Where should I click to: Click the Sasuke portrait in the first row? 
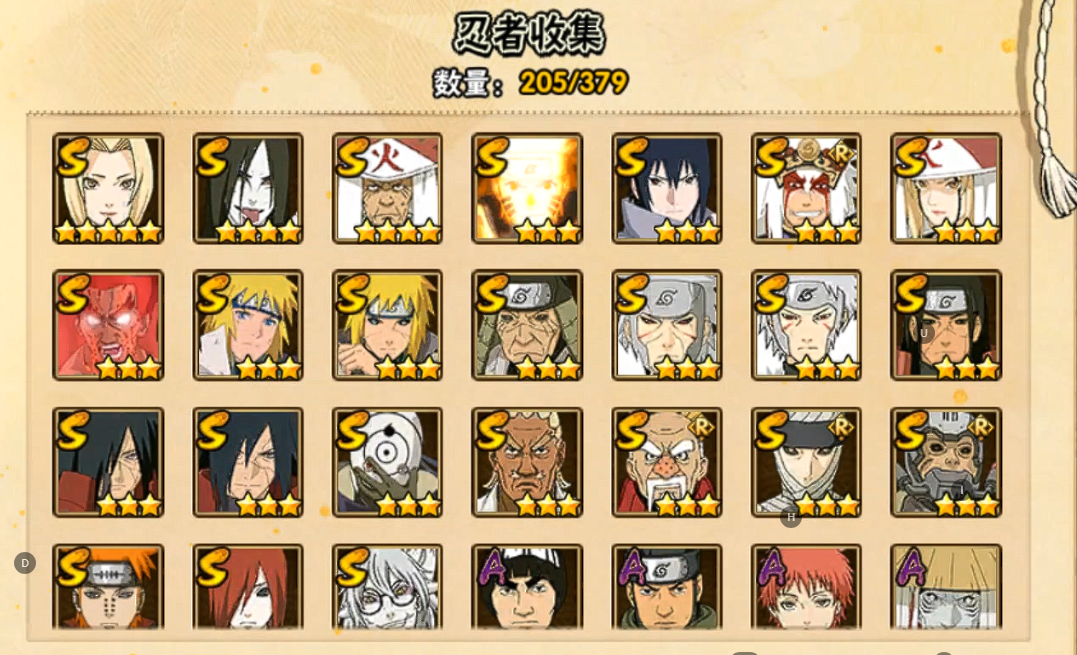[x=667, y=188]
